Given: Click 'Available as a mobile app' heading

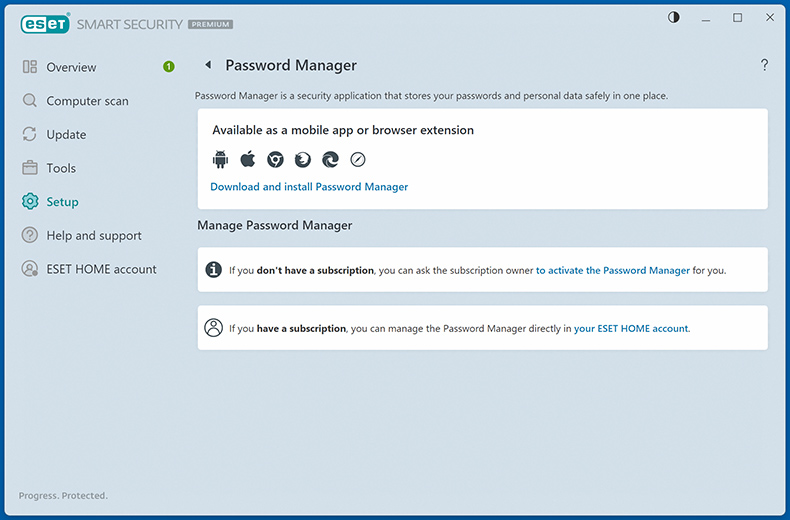Looking at the screenshot, I should point(343,130).
